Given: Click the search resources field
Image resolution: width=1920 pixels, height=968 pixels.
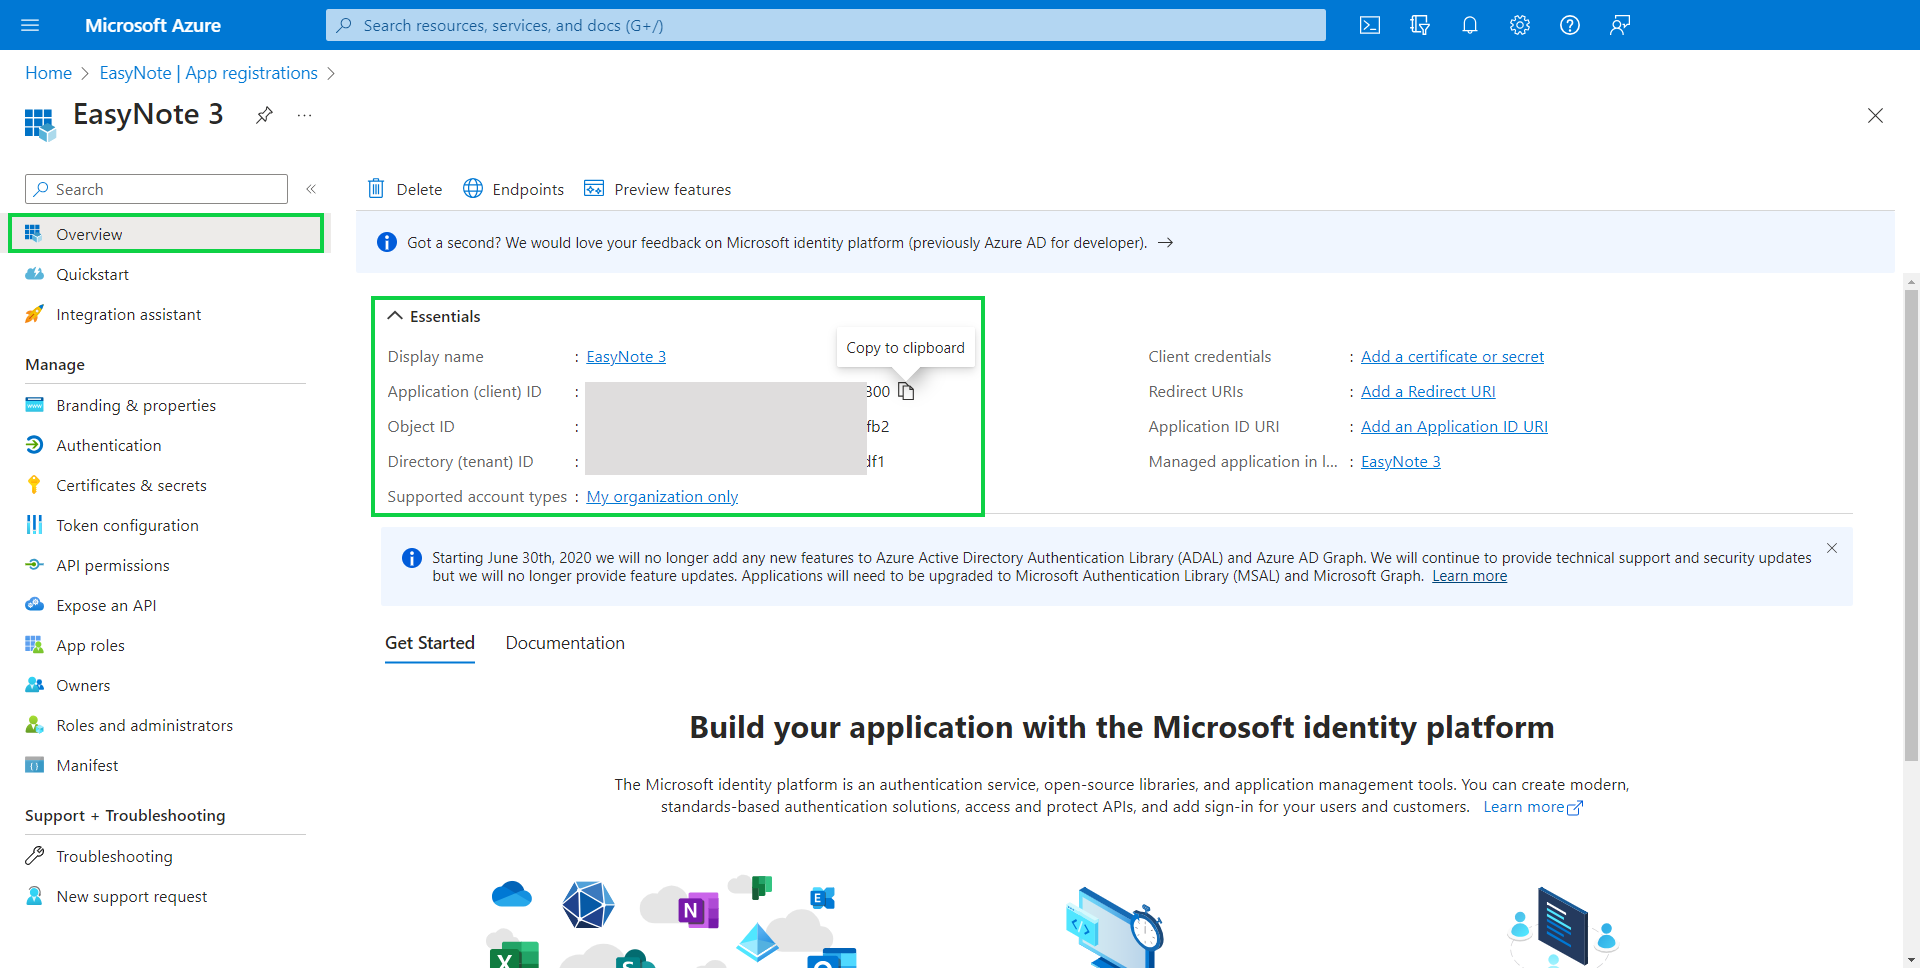Looking at the screenshot, I should coord(825,25).
